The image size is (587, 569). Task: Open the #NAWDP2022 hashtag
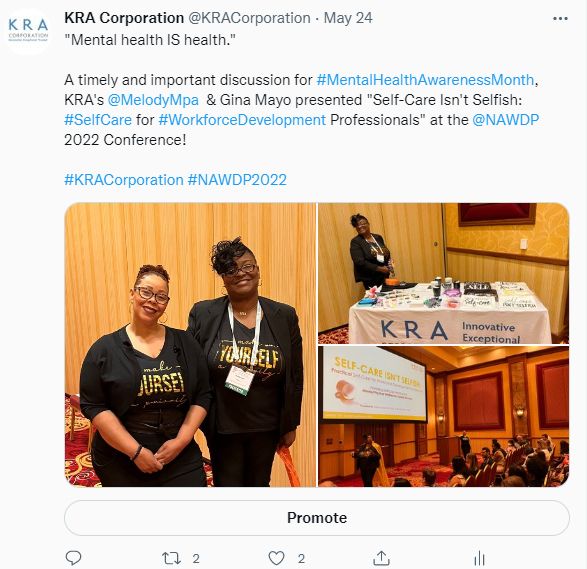(237, 180)
